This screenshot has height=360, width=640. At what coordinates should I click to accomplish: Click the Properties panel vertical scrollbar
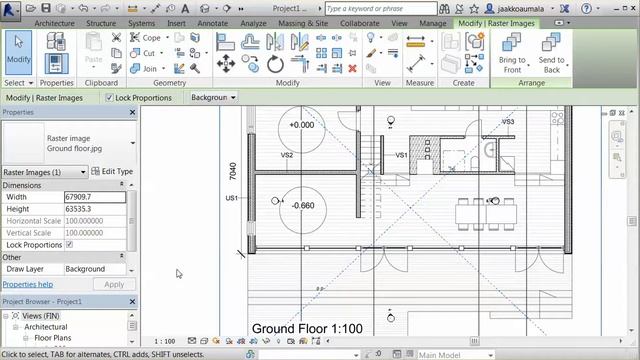coord(131,221)
